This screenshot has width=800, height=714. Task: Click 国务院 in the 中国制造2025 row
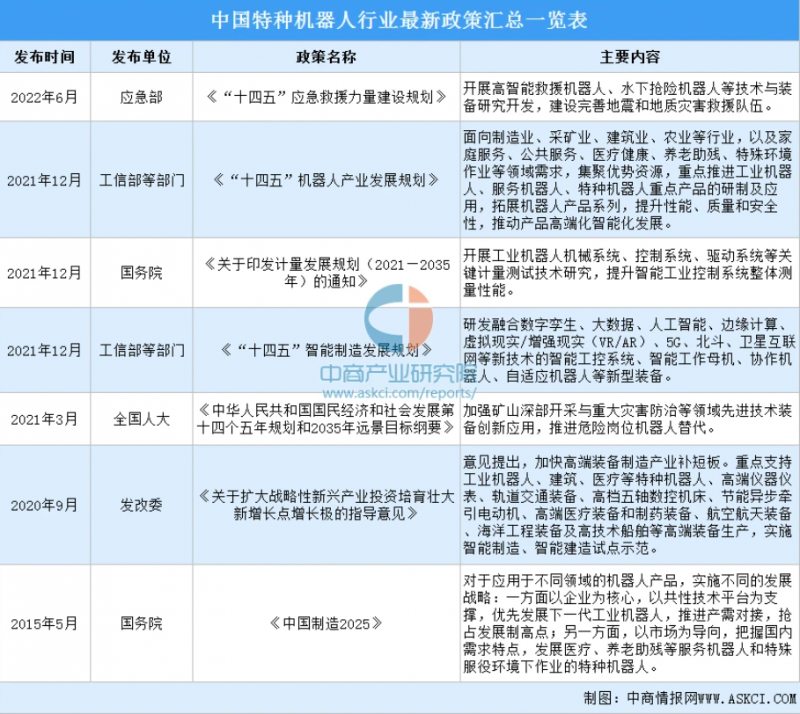(141, 623)
